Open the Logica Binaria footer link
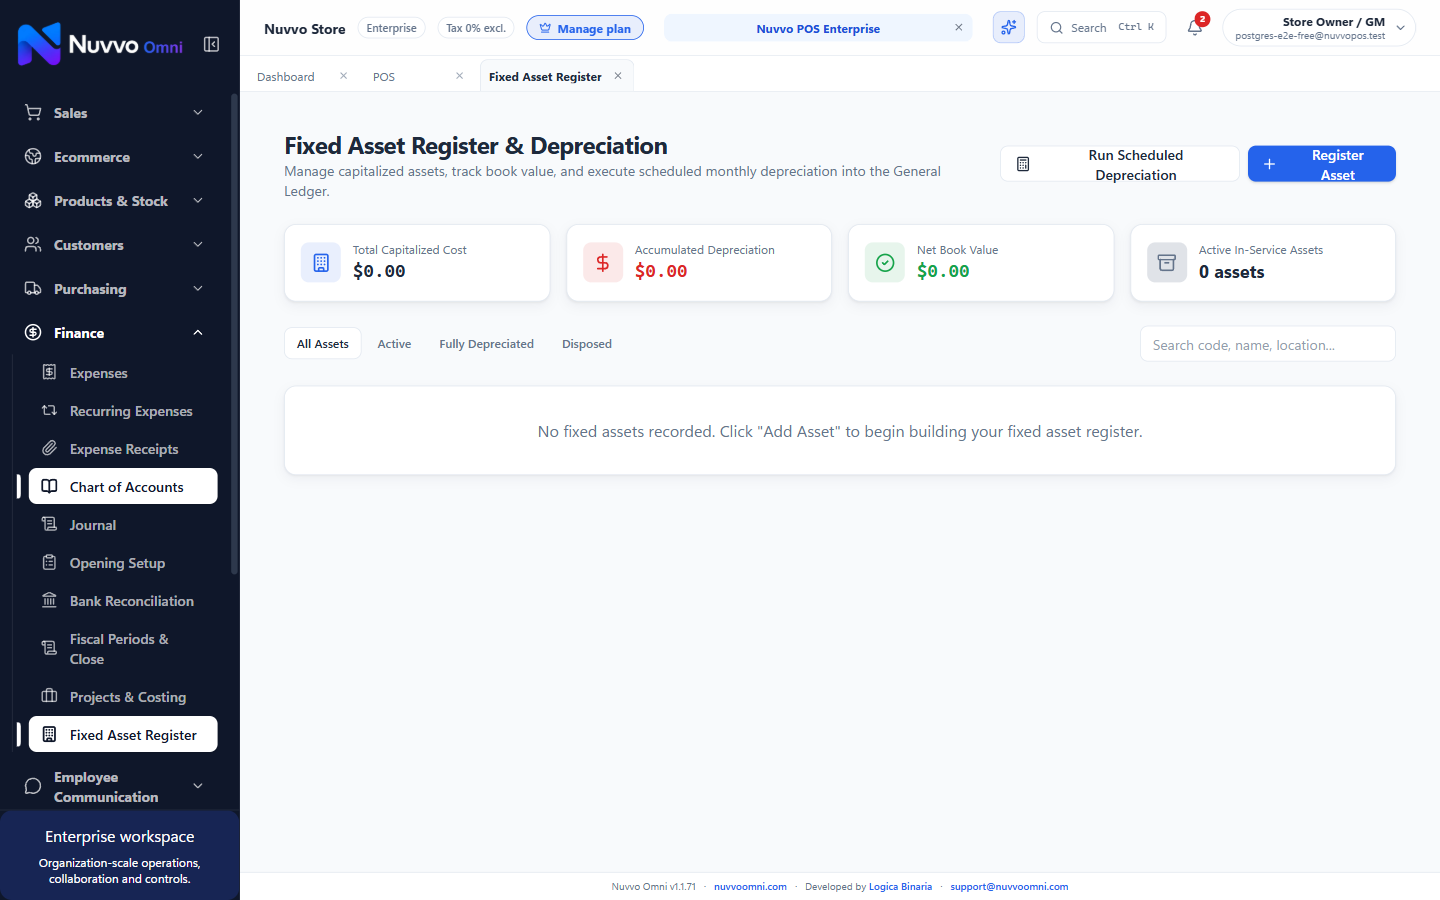The width and height of the screenshot is (1440, 900). point(900,887)
